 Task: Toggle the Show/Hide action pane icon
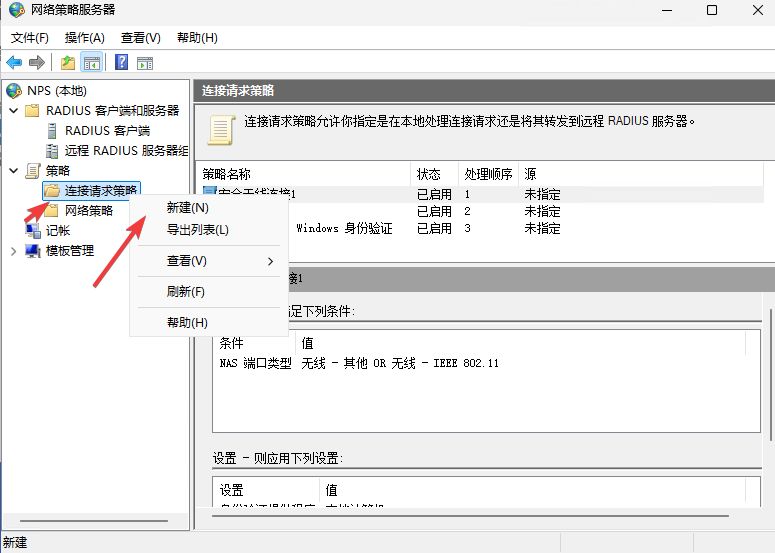(145, 63)
